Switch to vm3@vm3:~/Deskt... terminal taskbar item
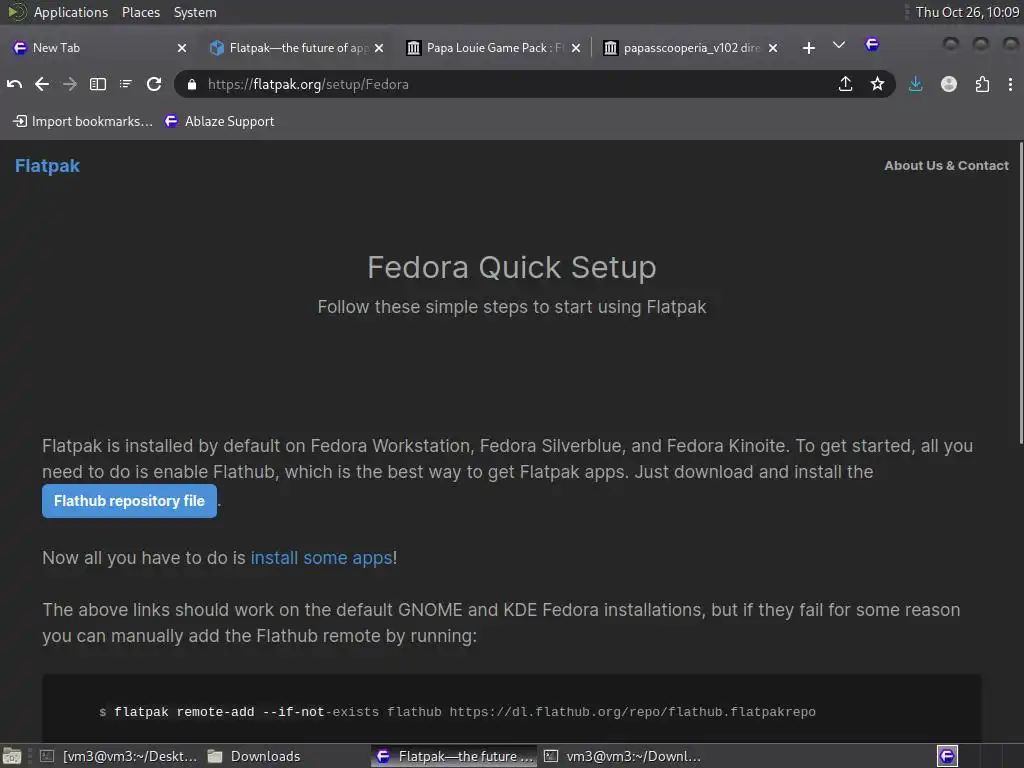 pos(119,756)
